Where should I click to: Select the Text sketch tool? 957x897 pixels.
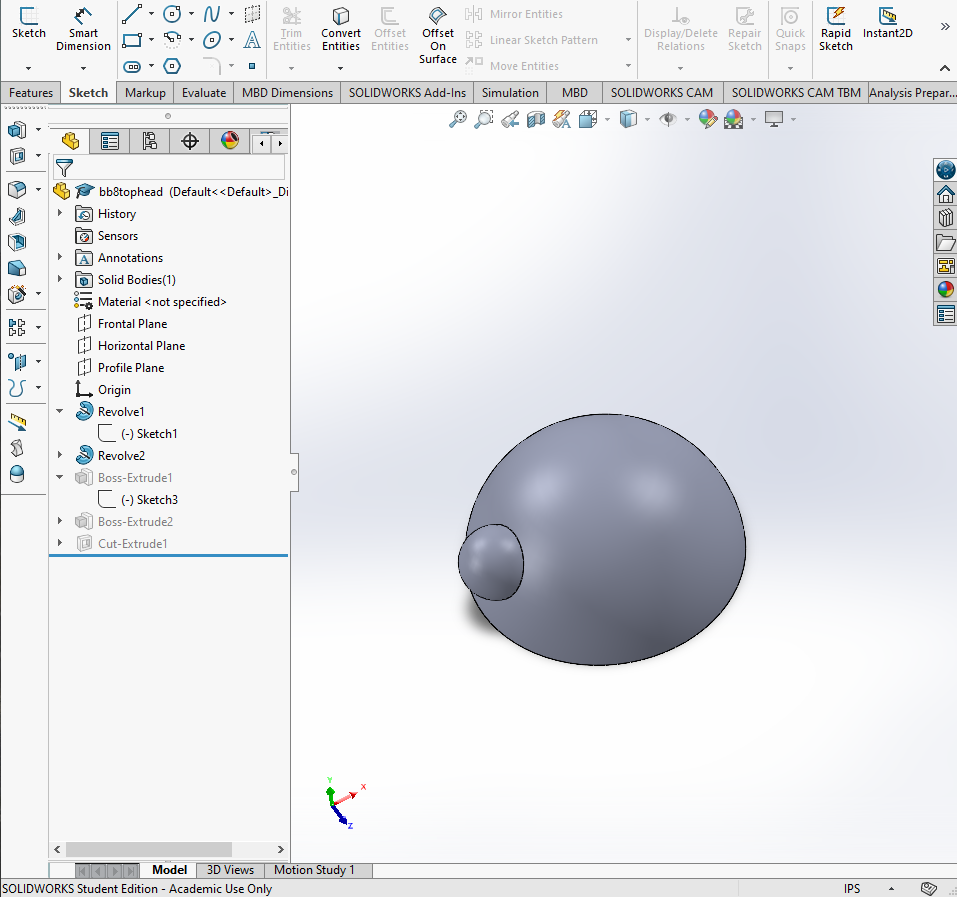[x=252, y=40]
